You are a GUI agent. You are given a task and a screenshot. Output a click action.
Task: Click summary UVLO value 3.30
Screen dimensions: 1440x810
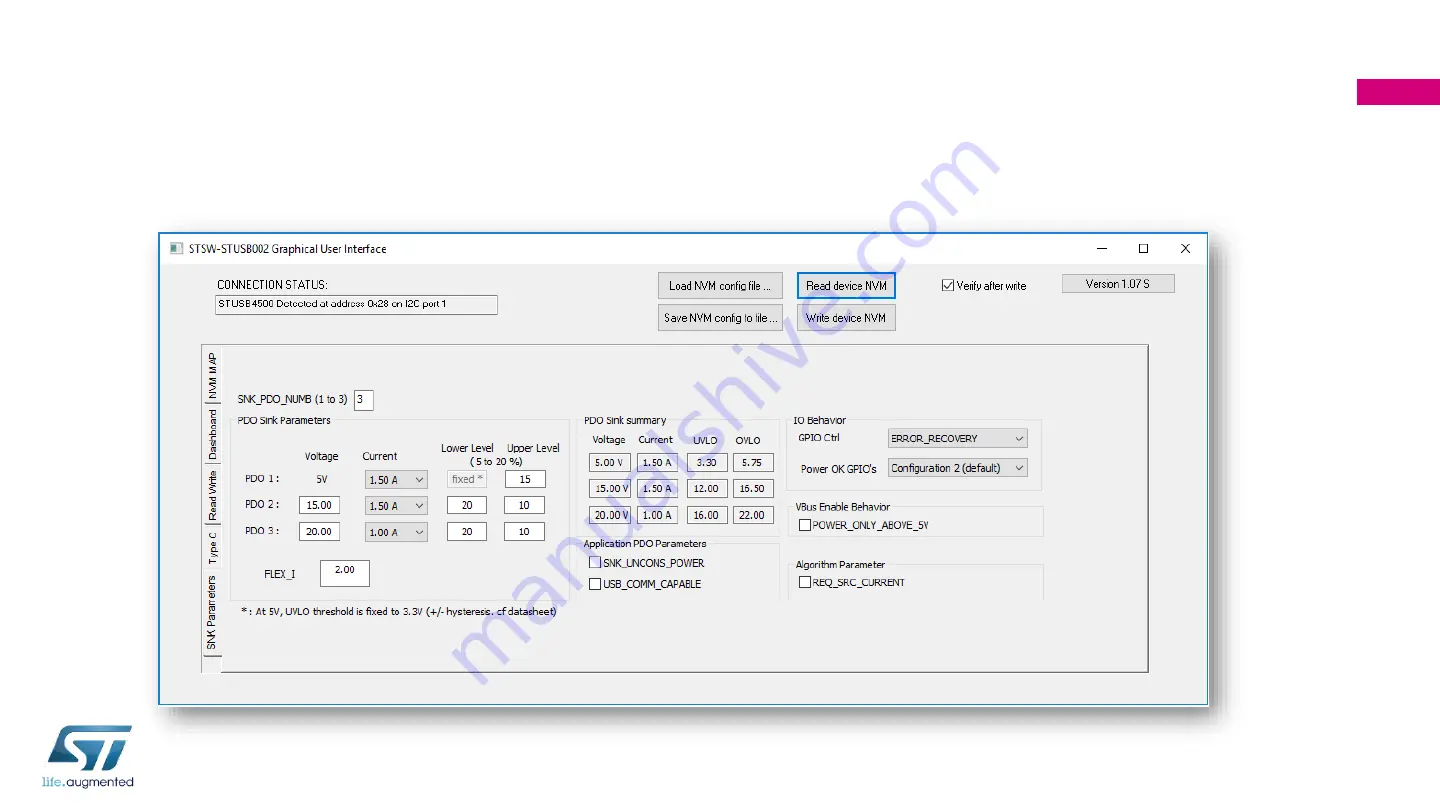point(707,463)
